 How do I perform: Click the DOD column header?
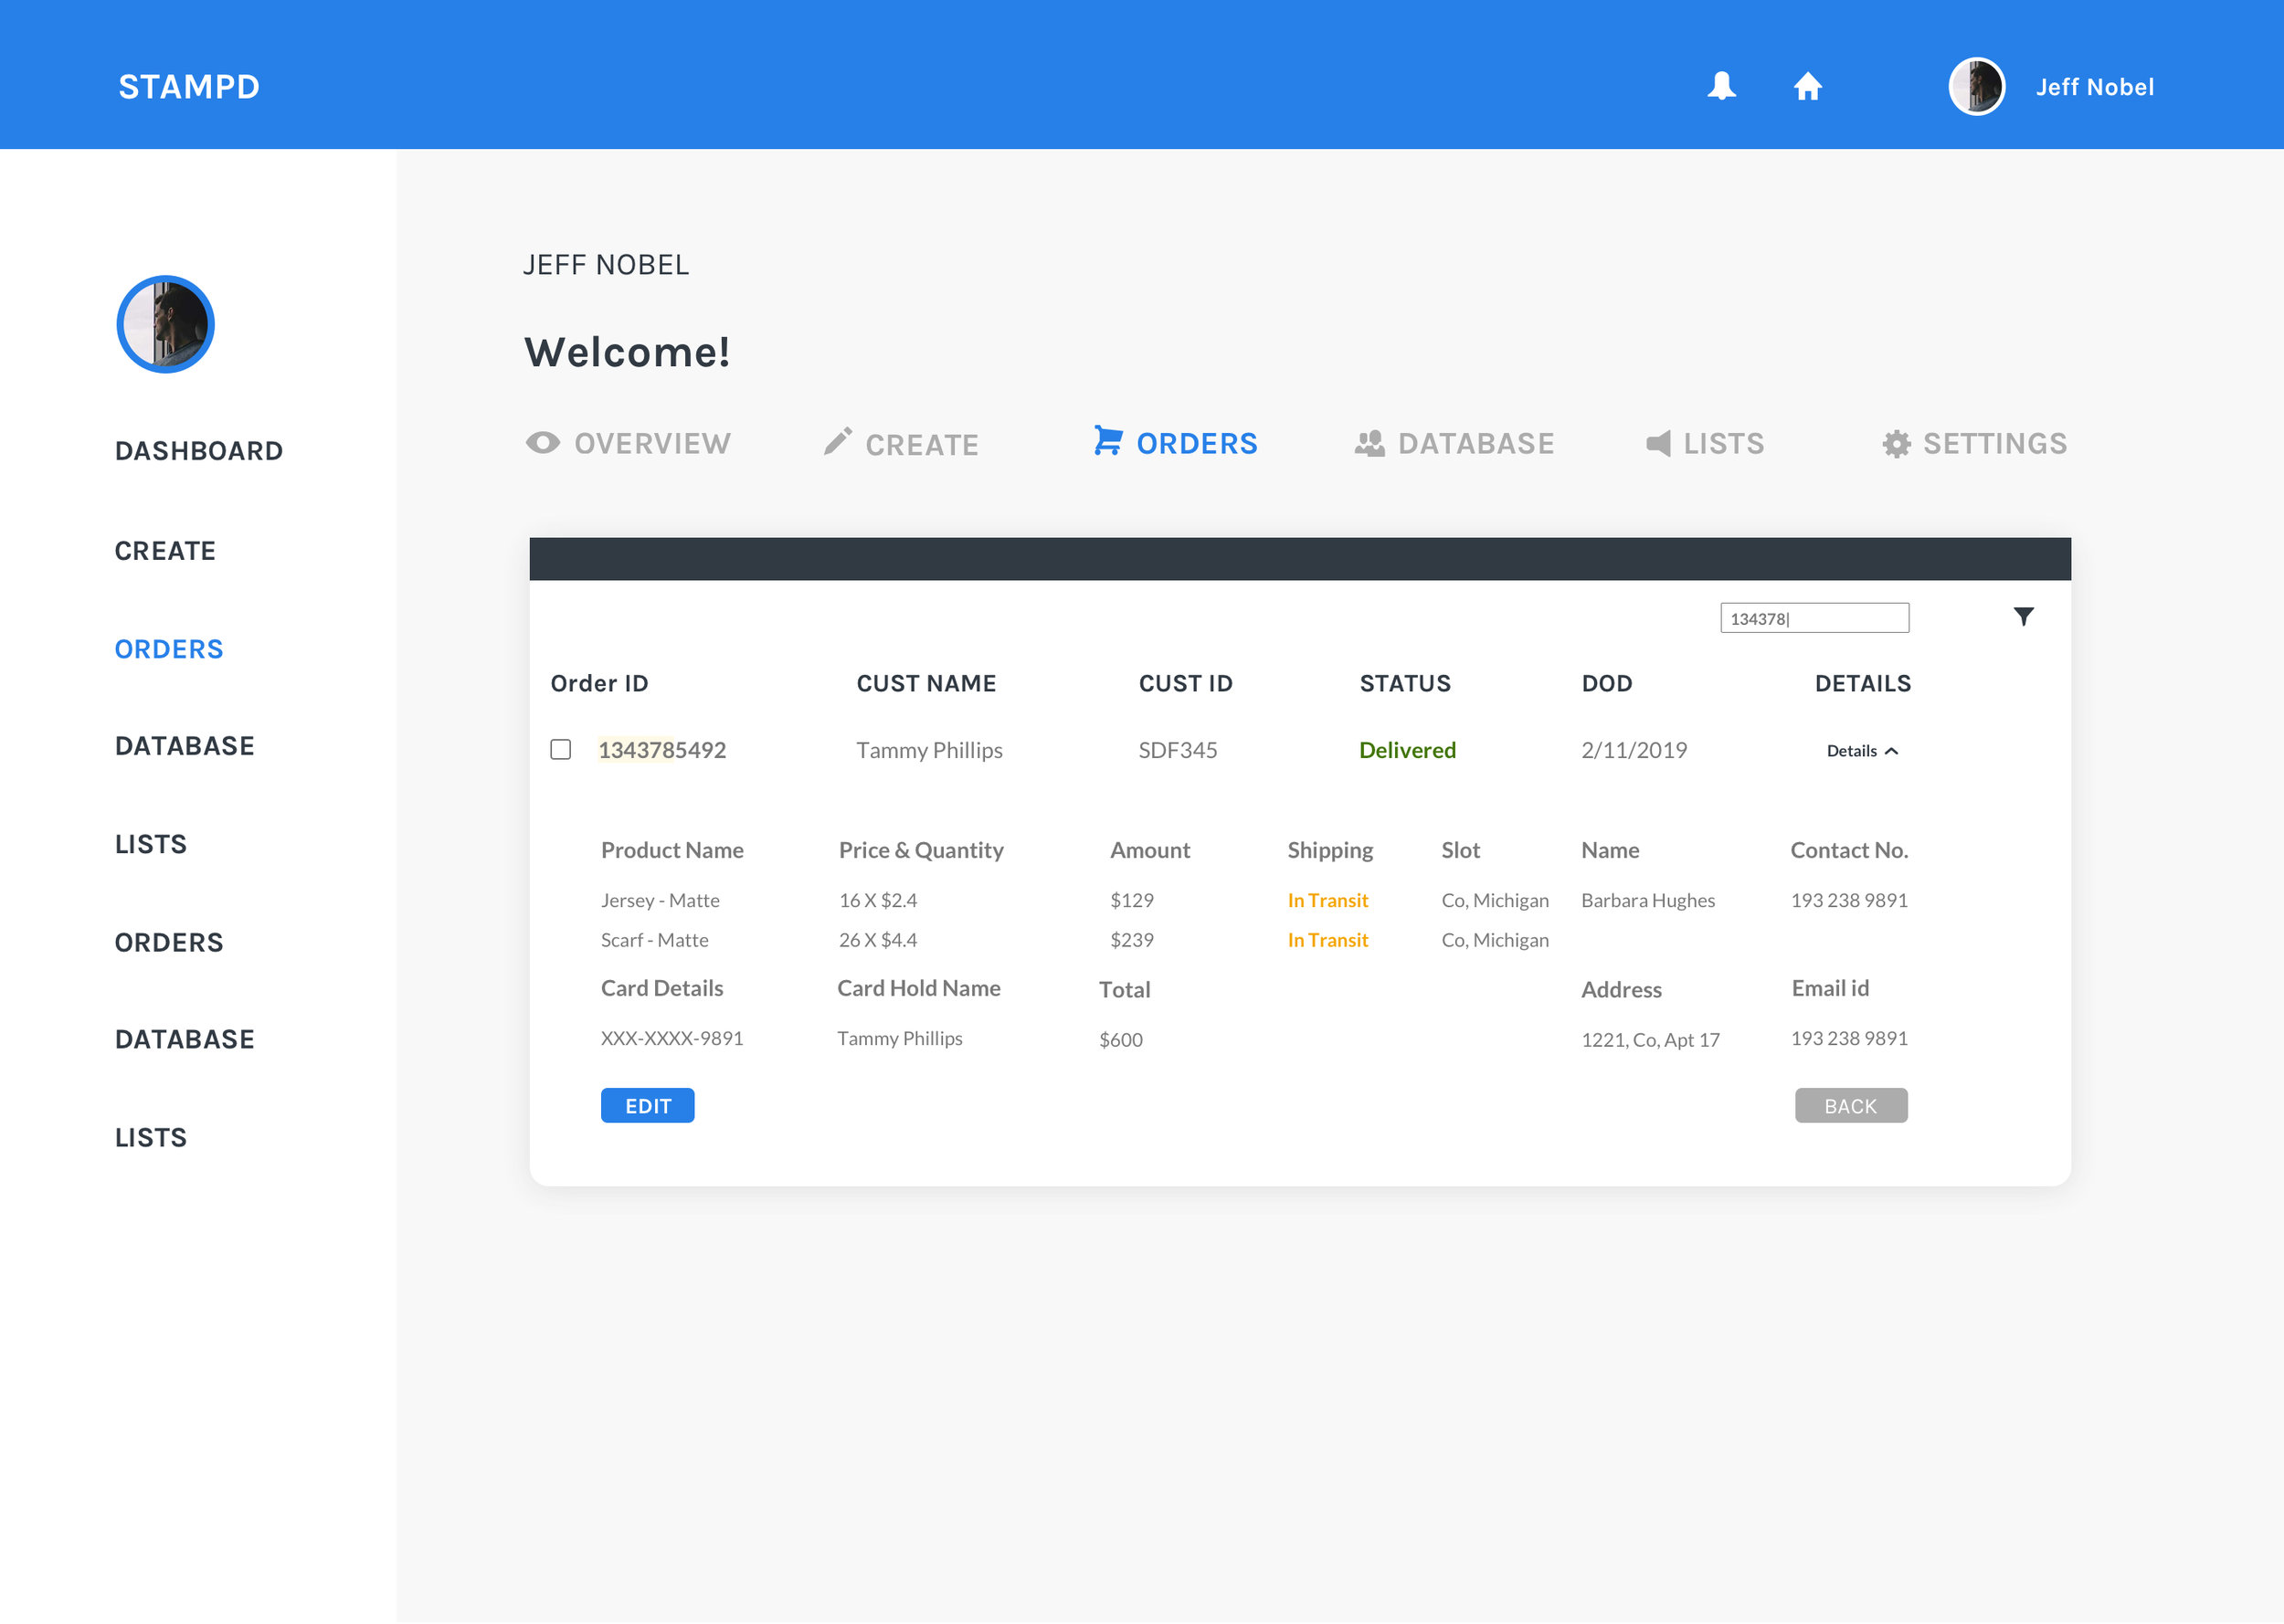click(x=1606, y=684)
